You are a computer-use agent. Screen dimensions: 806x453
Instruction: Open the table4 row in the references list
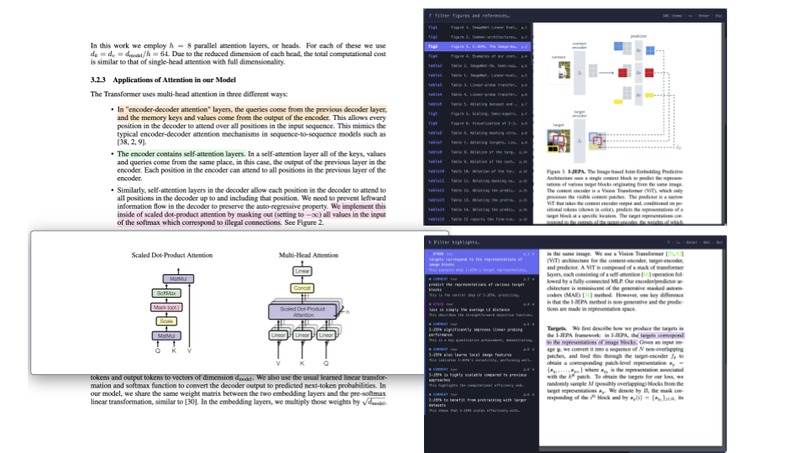[478, 95]
